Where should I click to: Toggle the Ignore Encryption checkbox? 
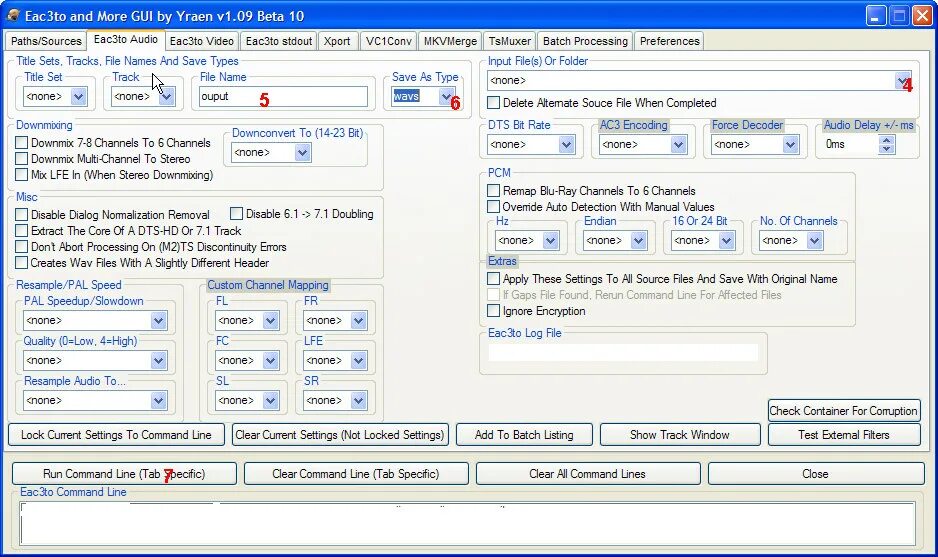pos(494,311)
